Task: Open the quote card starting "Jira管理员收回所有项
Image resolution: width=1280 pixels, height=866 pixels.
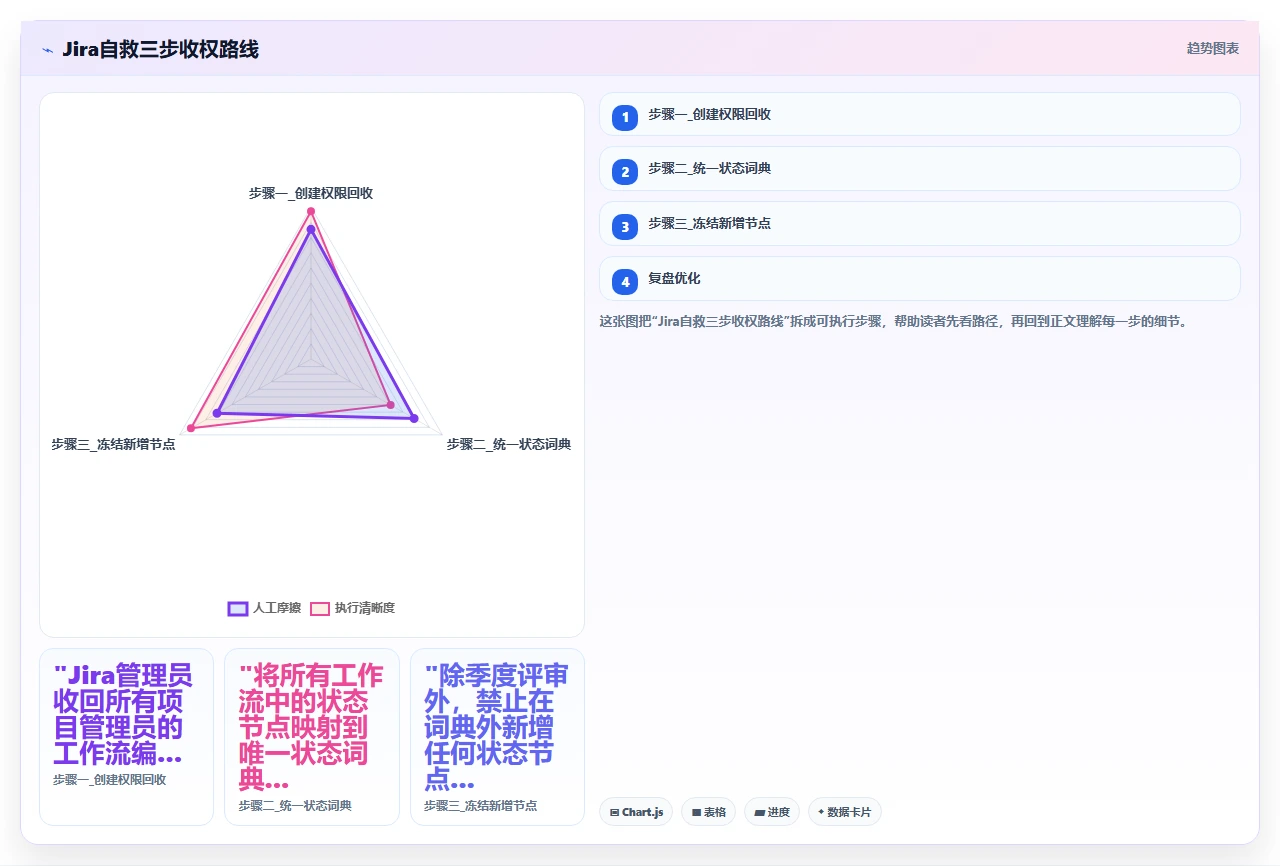Action: pos(126,737)
